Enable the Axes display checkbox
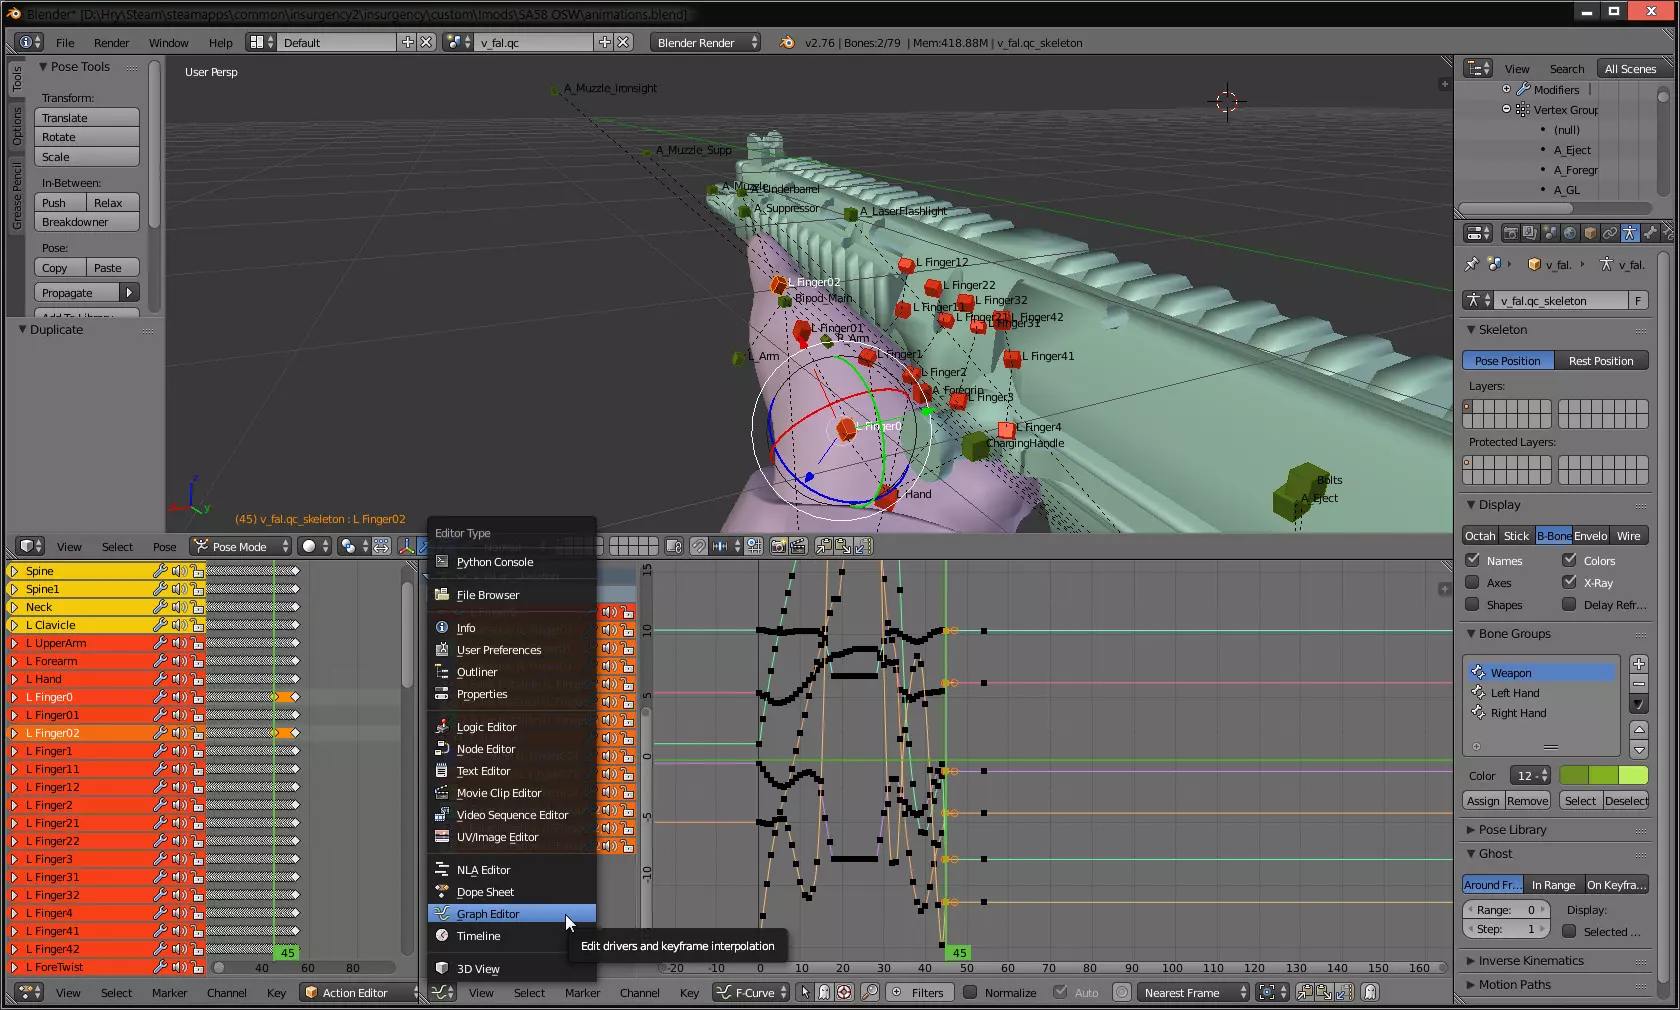This screenshot has height=1010, width=1680. pyautogui.click(x=1472, y=583)
